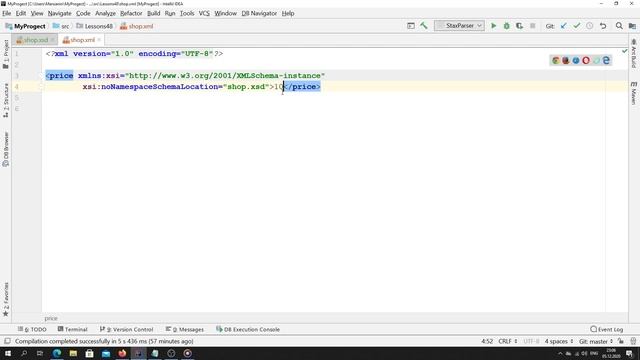
Task: Open the Build menu
Action: [x=153, y=13]
